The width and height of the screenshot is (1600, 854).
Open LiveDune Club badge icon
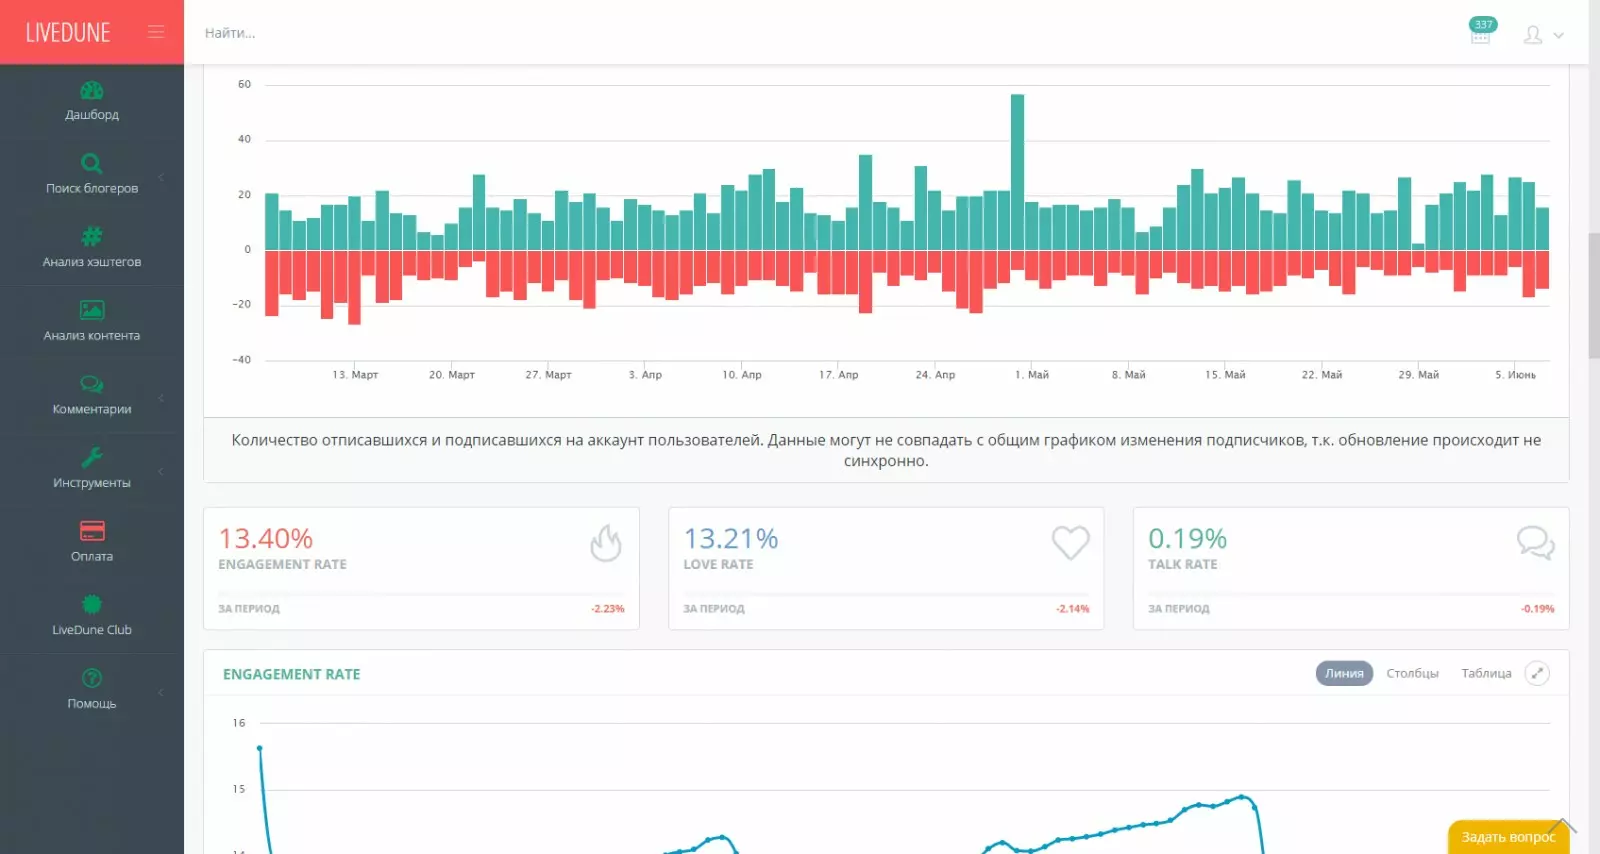(x=92, y=605)
